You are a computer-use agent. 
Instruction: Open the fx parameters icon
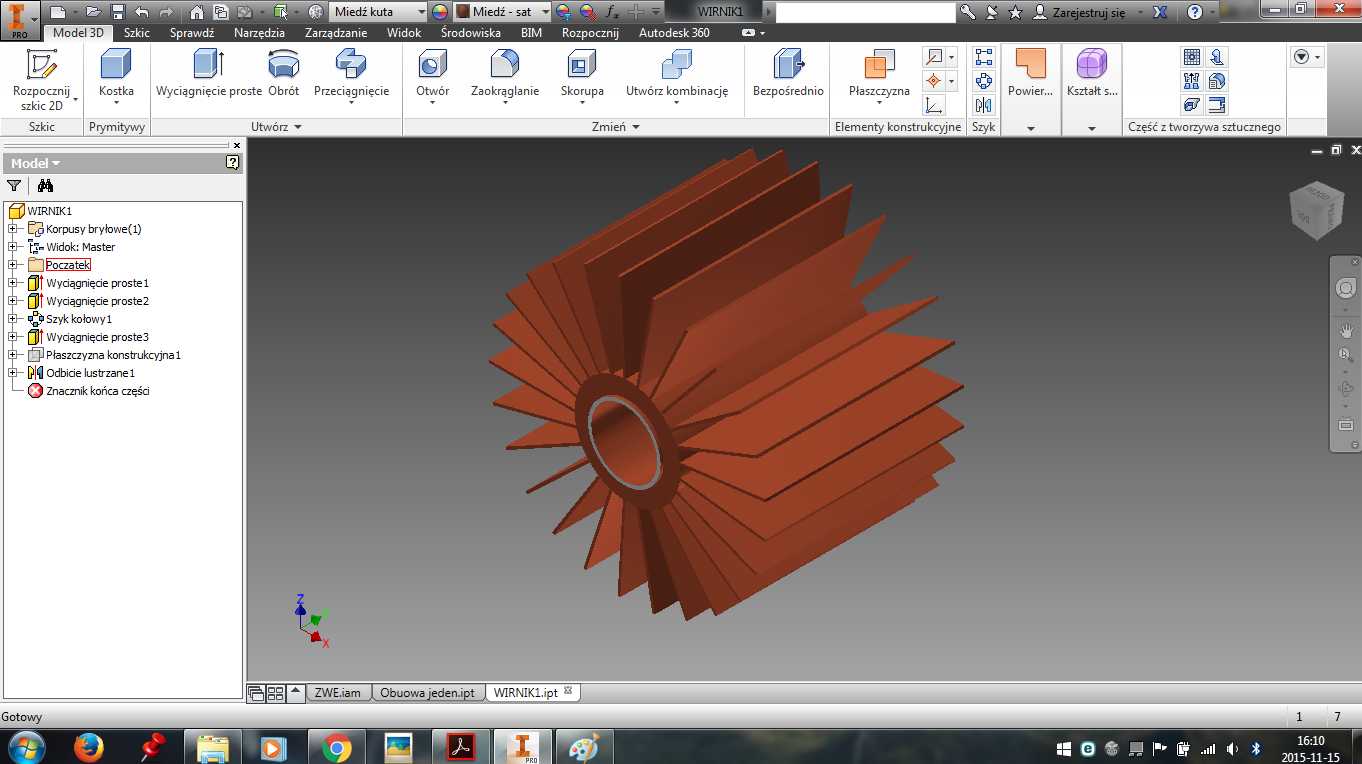613,12
